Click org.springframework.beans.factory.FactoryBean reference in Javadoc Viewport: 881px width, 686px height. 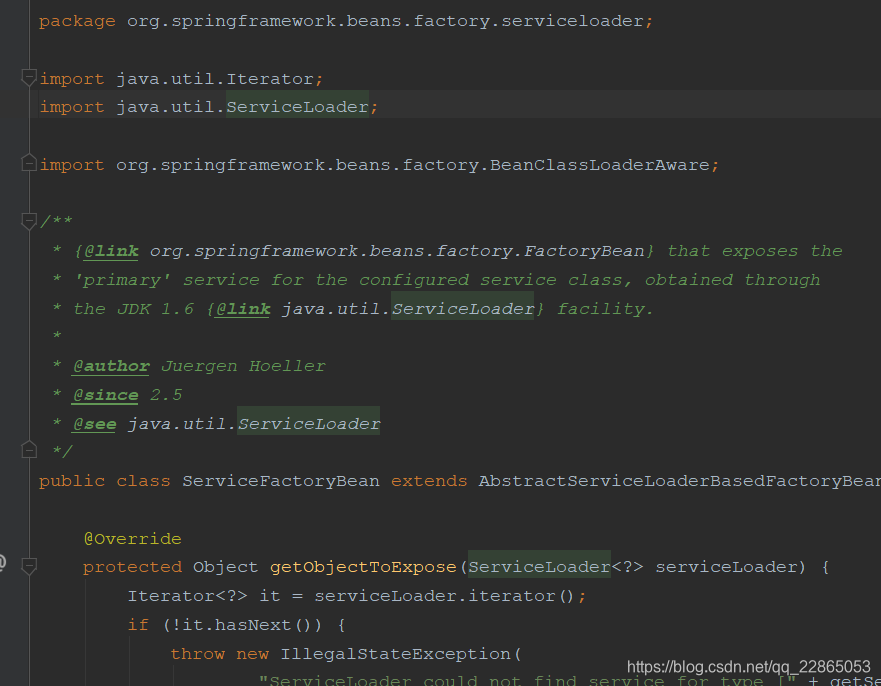pos(397,251)
